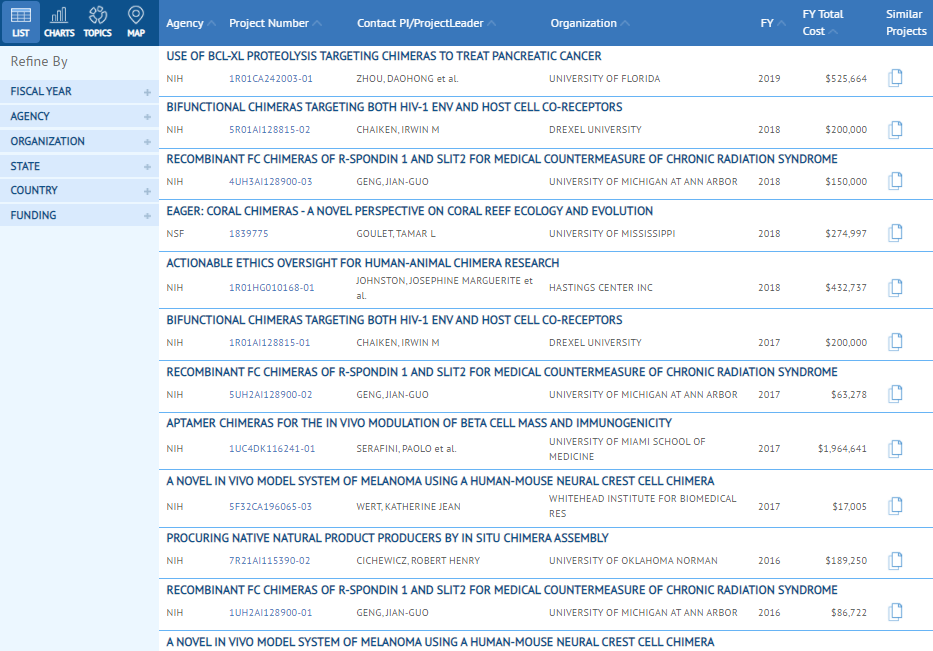Sort results by Organization column
This screenshot has width=933, height=651.
(x=590, y=23)
